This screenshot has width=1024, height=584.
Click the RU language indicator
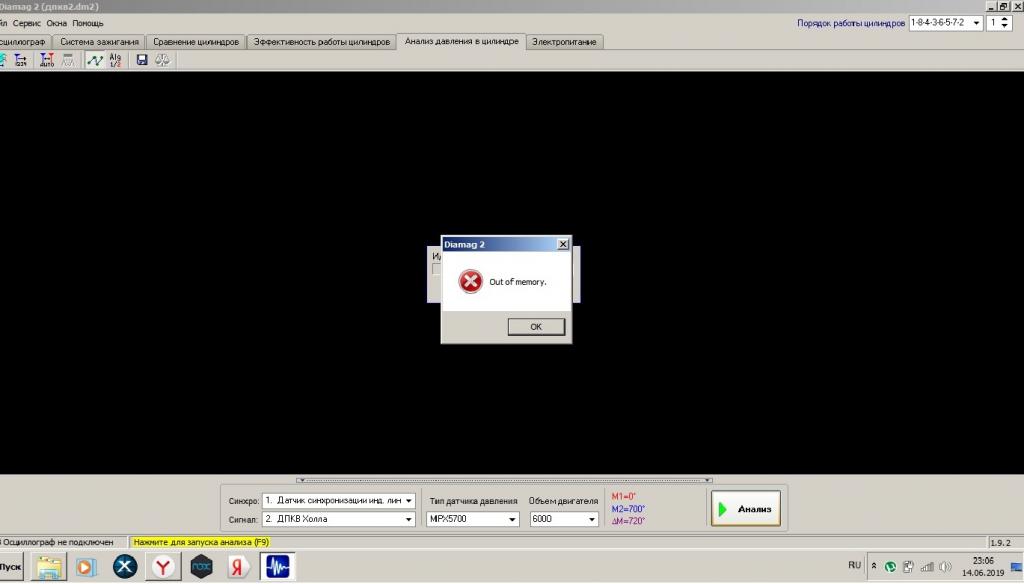(x=854, y=565)
